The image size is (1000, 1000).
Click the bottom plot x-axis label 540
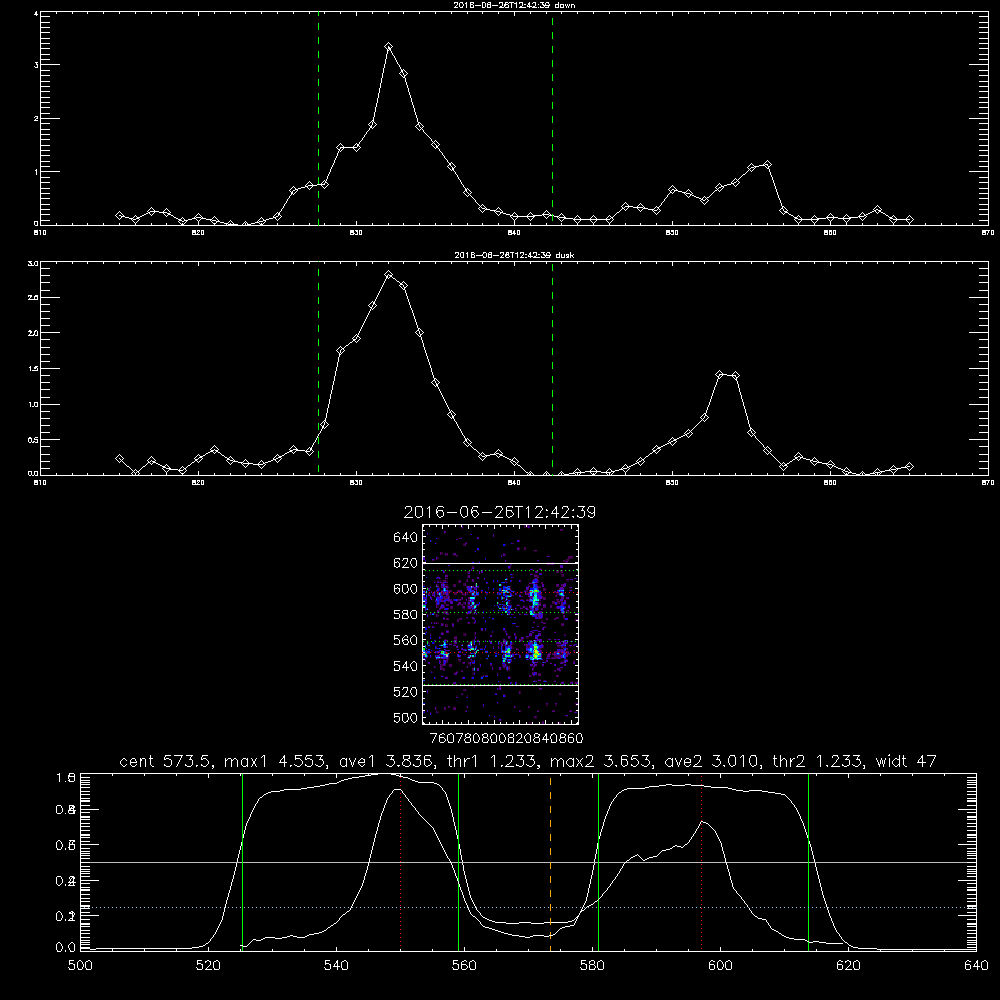point(336,966)
